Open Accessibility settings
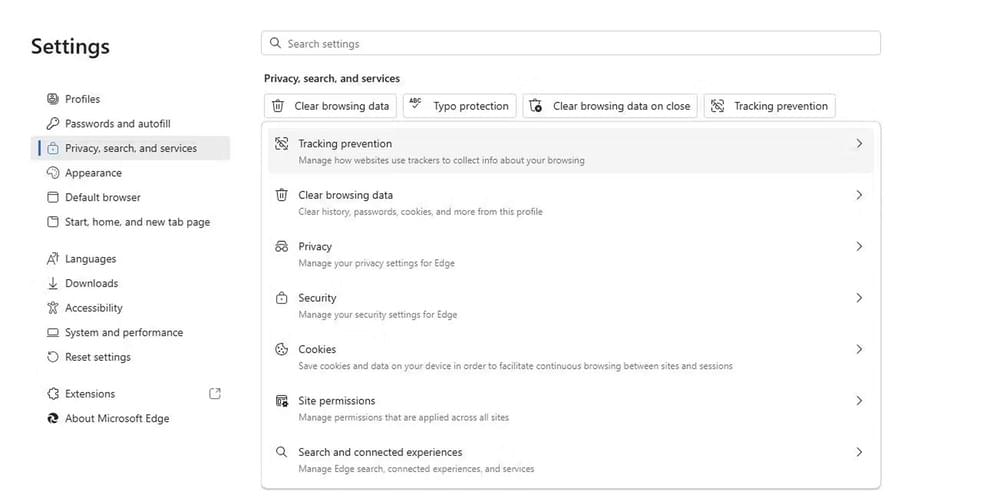The height and width of the screenshot is (501, 1000). point(130,308)
